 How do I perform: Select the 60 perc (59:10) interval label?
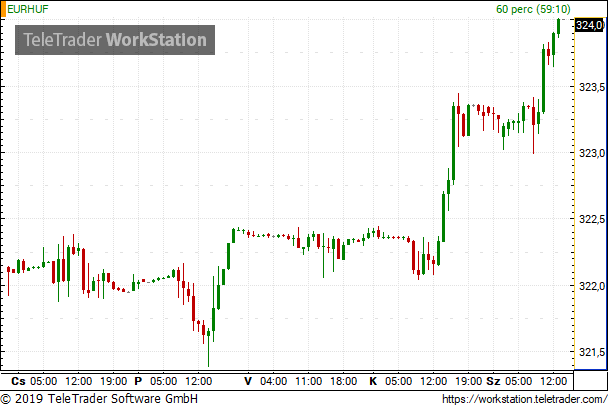(533, 9)
